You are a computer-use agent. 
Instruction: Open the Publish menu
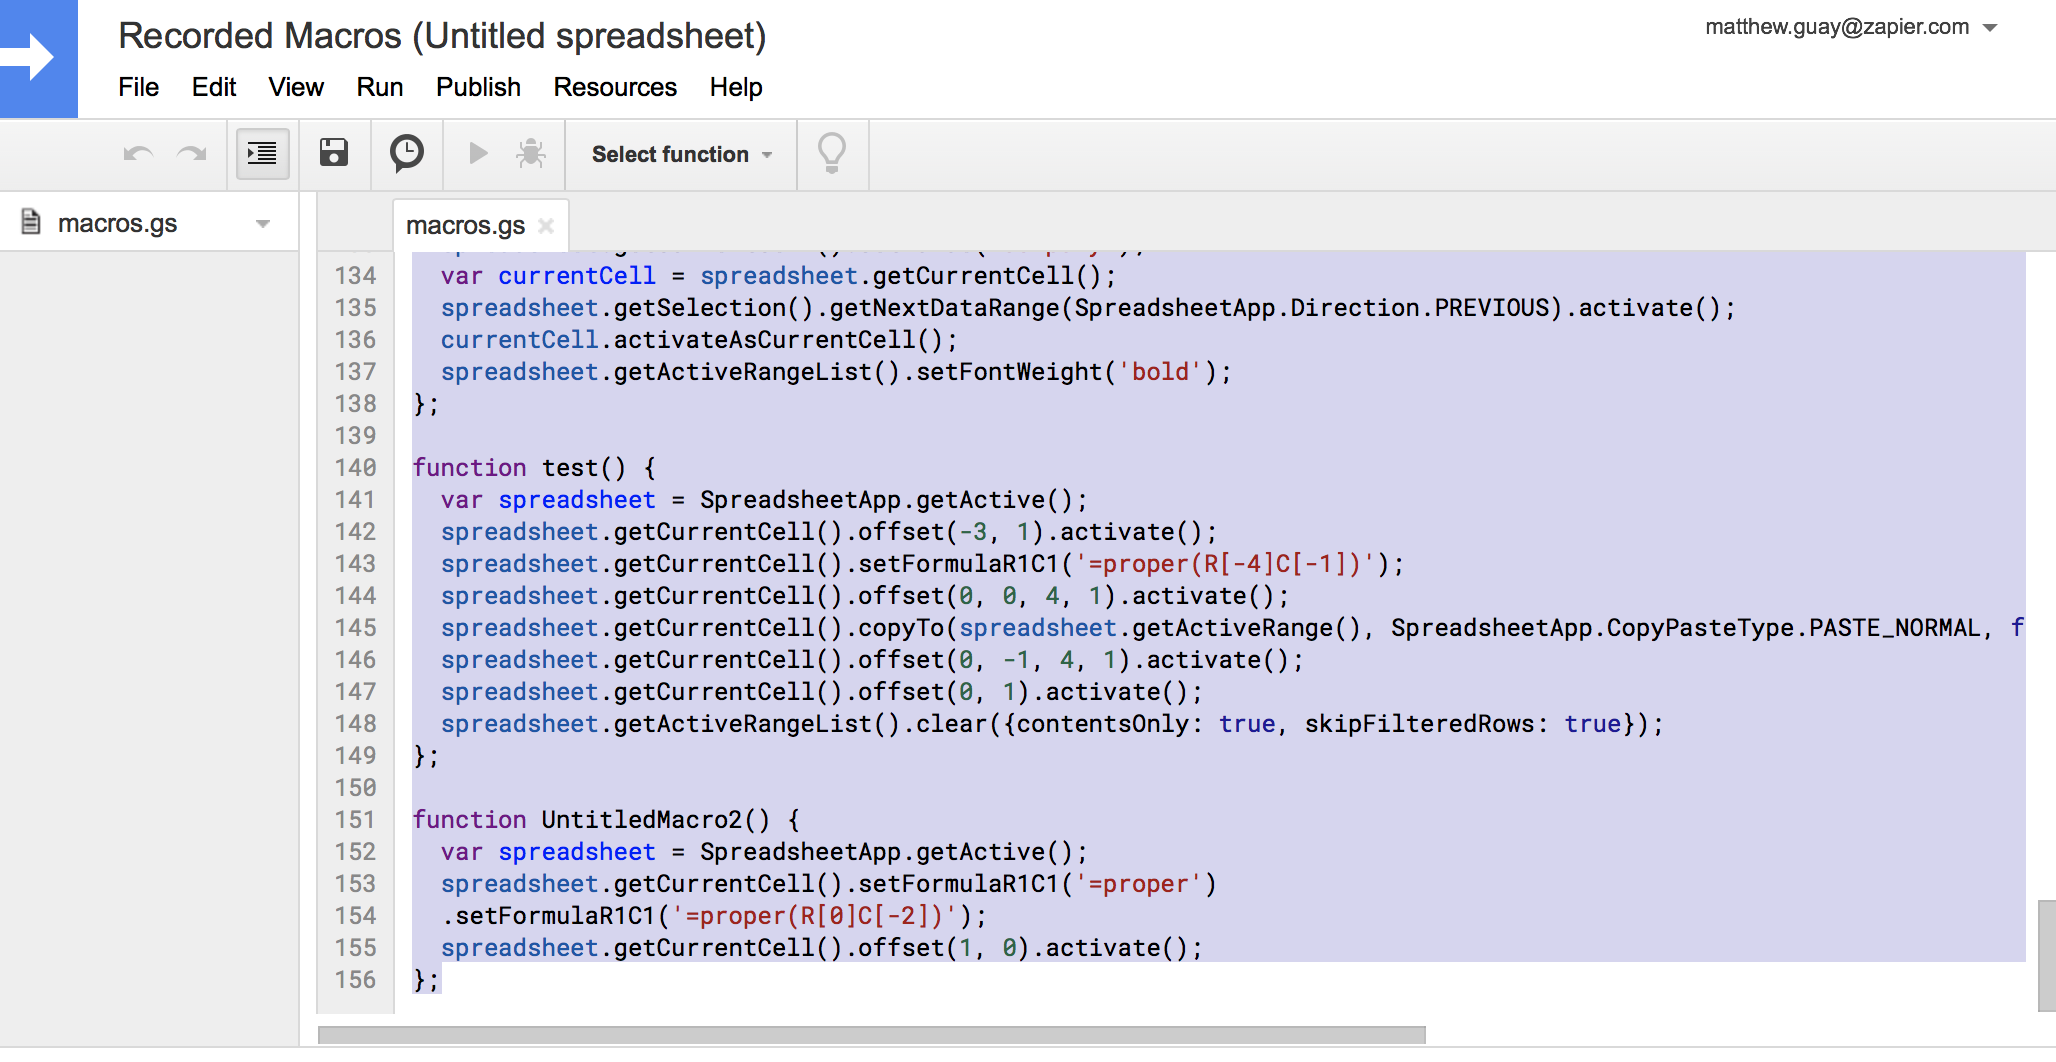click(x=478, y=87)
